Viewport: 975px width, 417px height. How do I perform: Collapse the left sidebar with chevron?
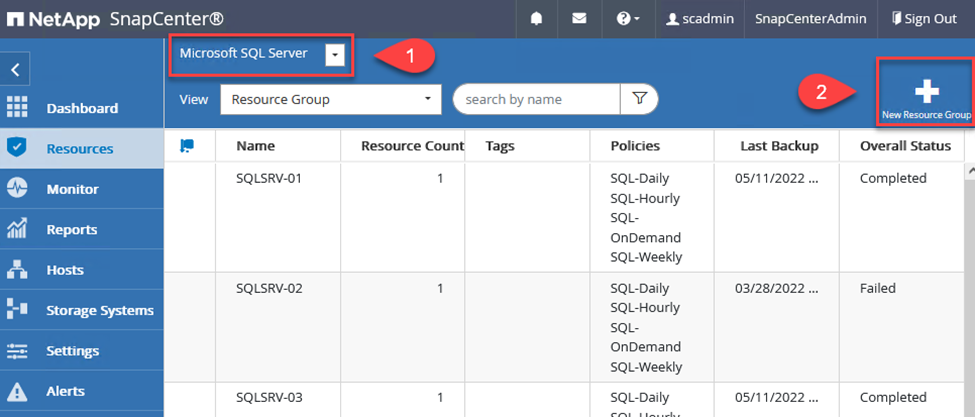[15, 70]
